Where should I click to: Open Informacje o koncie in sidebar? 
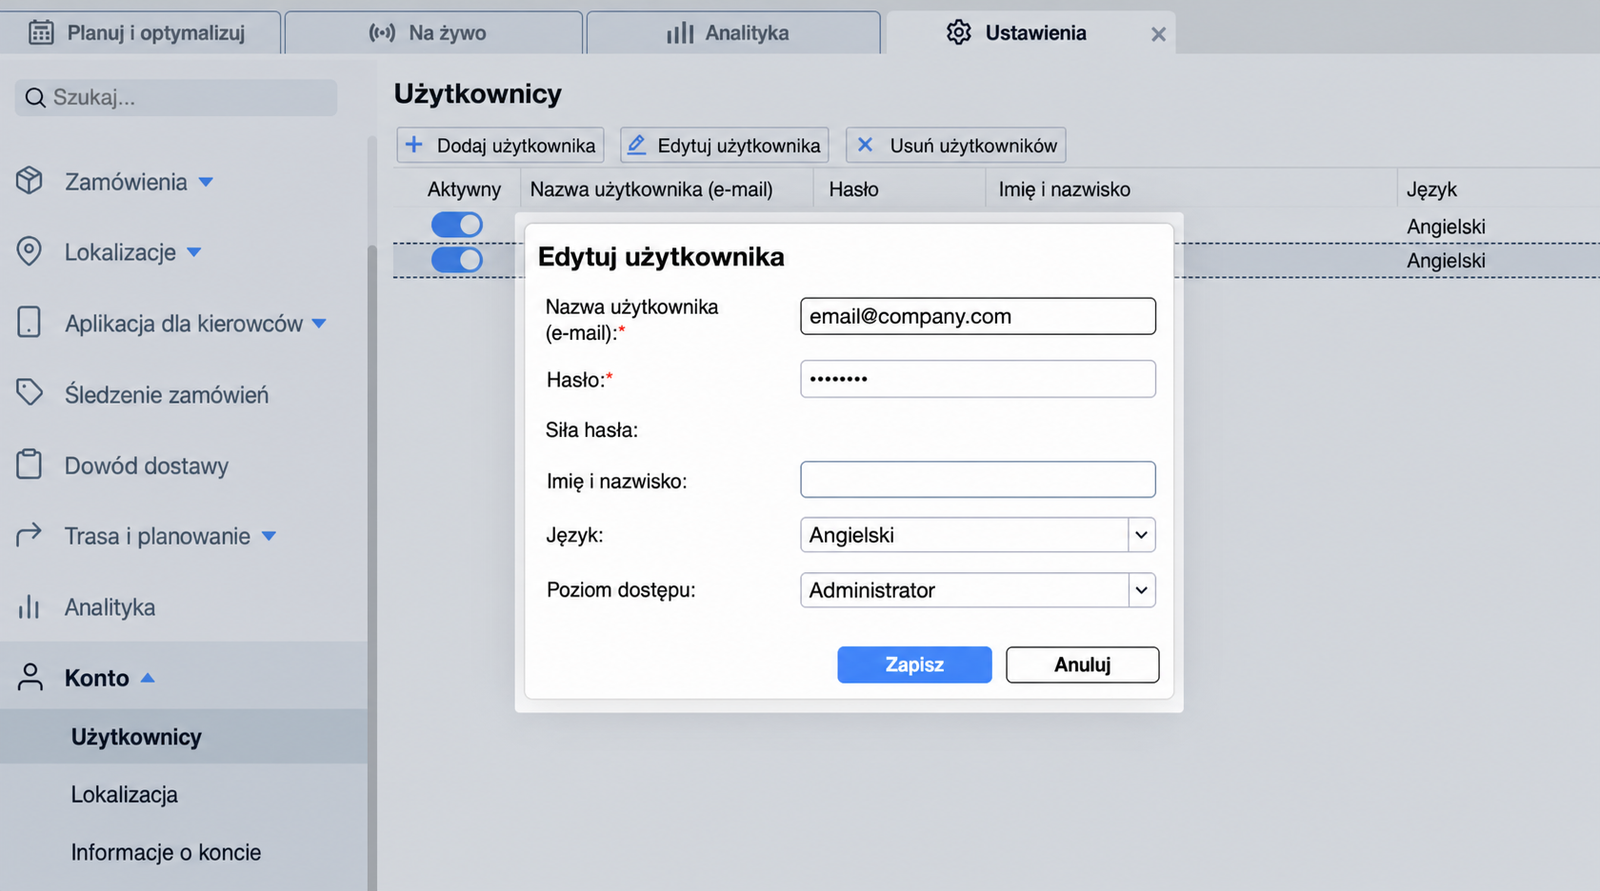(x=166, y=853)
